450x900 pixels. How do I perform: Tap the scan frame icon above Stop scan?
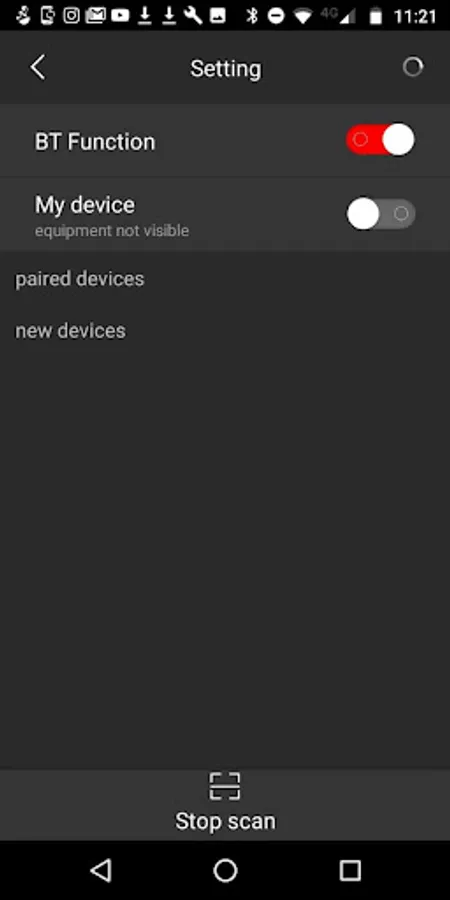(224, 786)
